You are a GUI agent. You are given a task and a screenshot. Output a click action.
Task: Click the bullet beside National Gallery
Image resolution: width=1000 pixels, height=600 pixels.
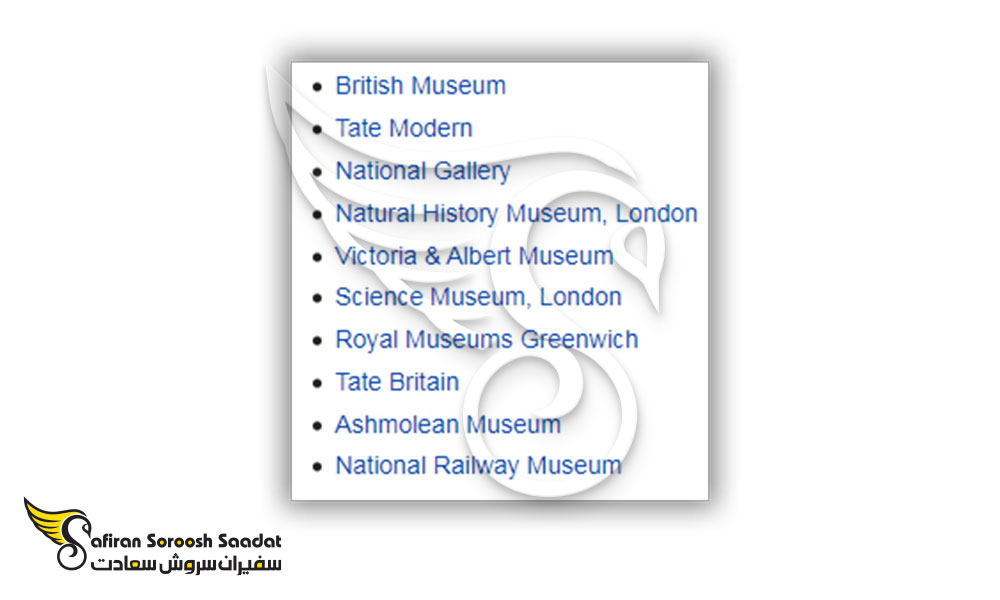[318, 172]
